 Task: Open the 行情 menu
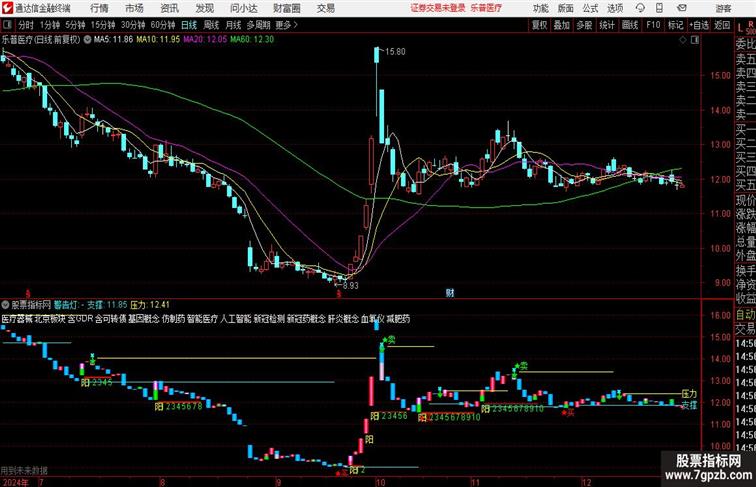[99, 8]
